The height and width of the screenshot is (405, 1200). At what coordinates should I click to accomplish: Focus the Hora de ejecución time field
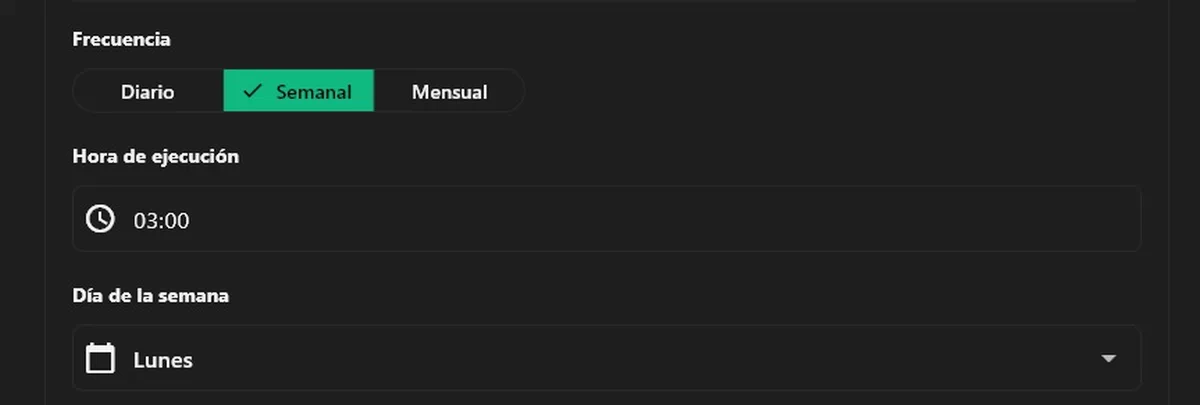coord(607,219)
